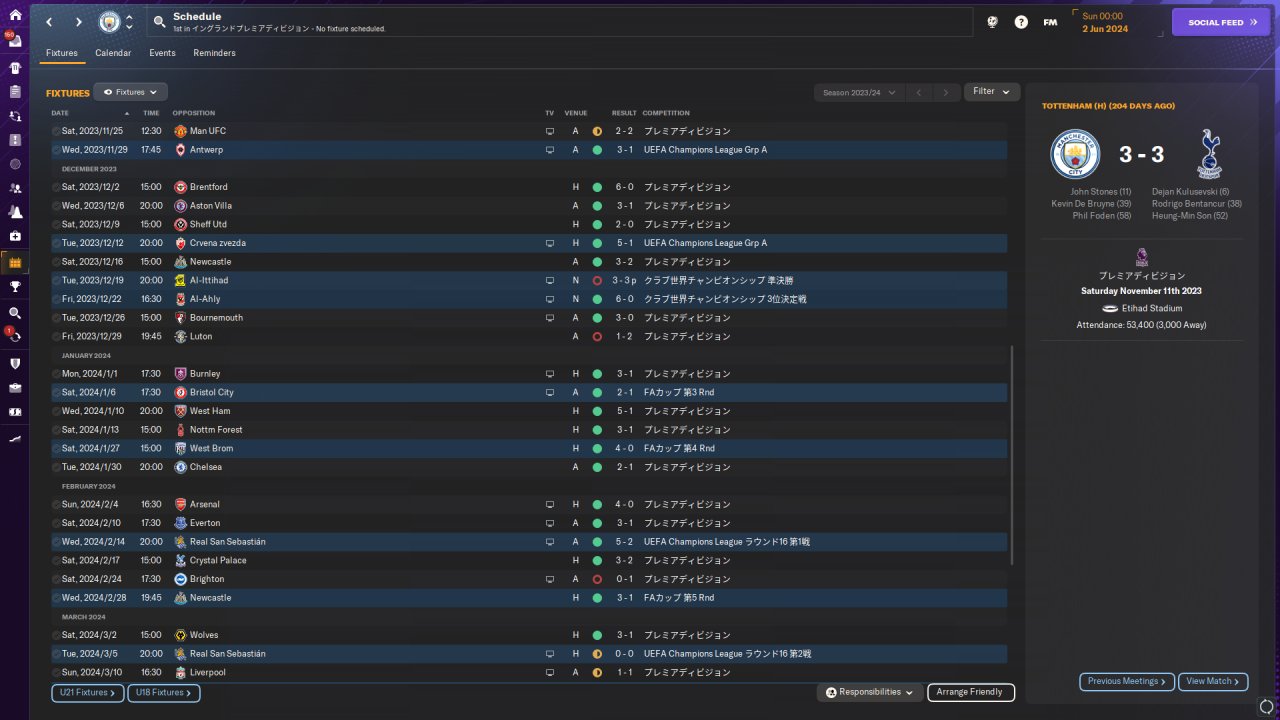The width and height of the screenshot is (1280, 720).
Task: Toggle the reminder circle on Brentford fixture
Action: point(56,187)
